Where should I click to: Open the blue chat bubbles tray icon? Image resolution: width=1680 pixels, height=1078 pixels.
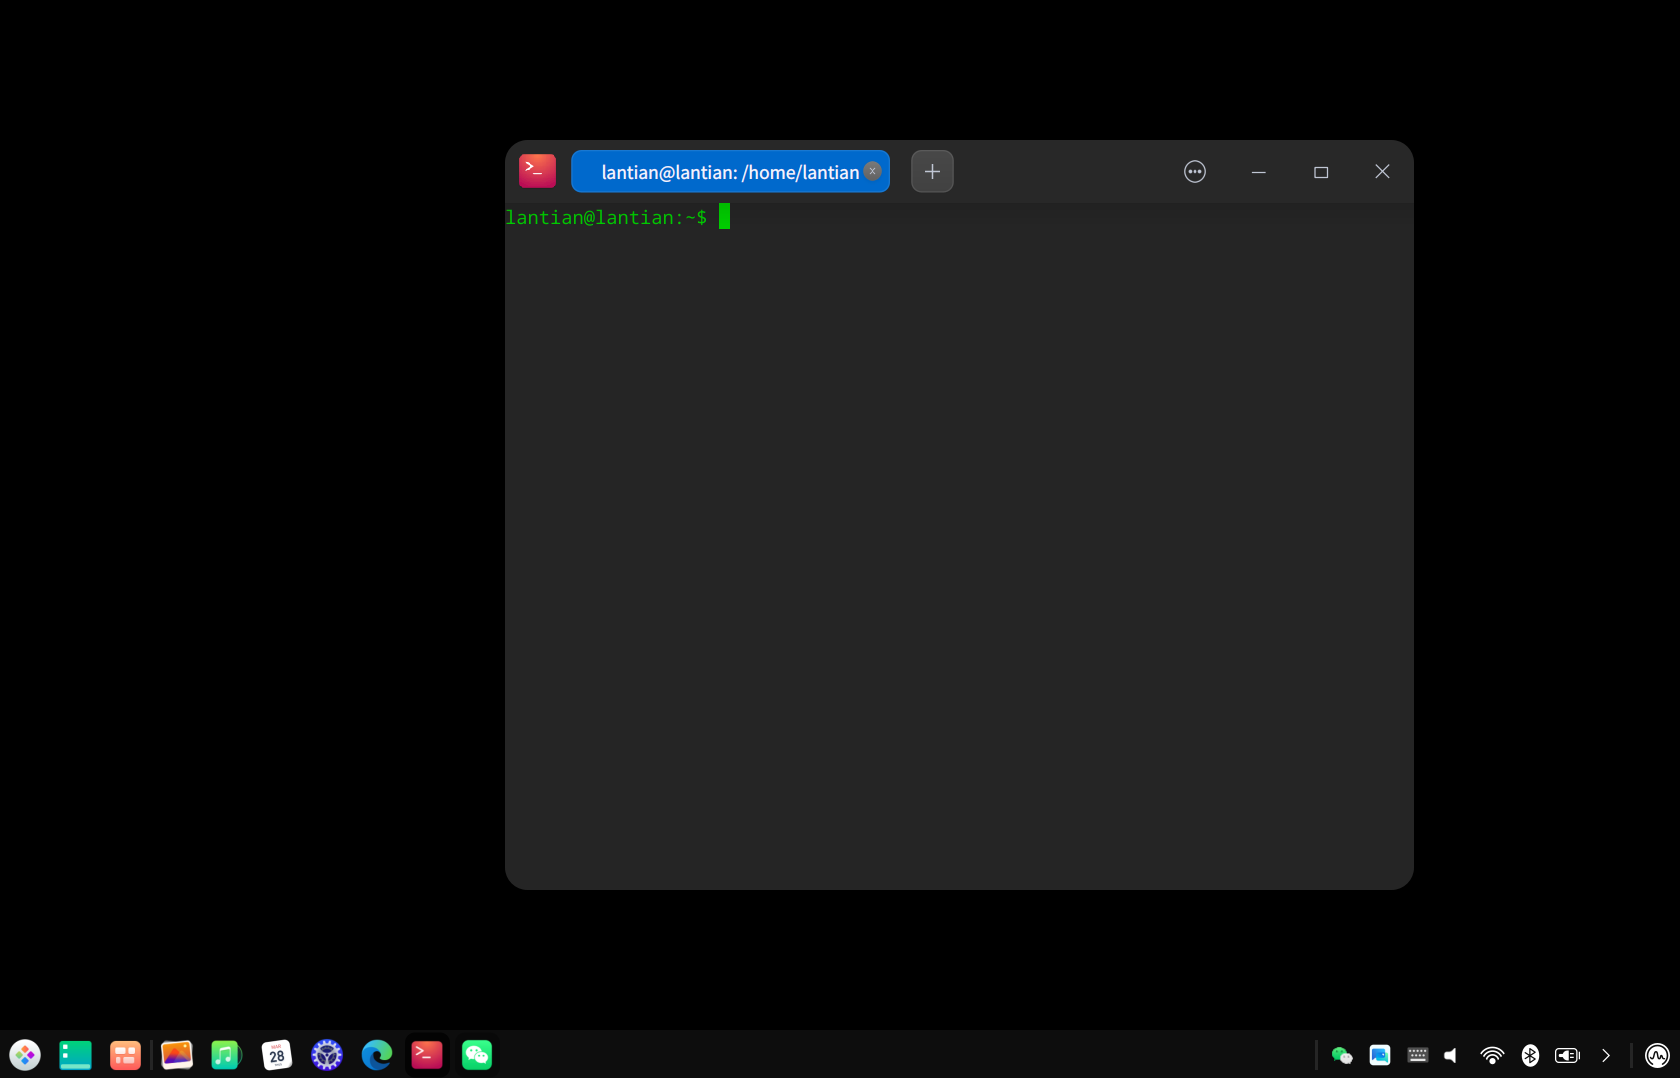[1380, 1055]
